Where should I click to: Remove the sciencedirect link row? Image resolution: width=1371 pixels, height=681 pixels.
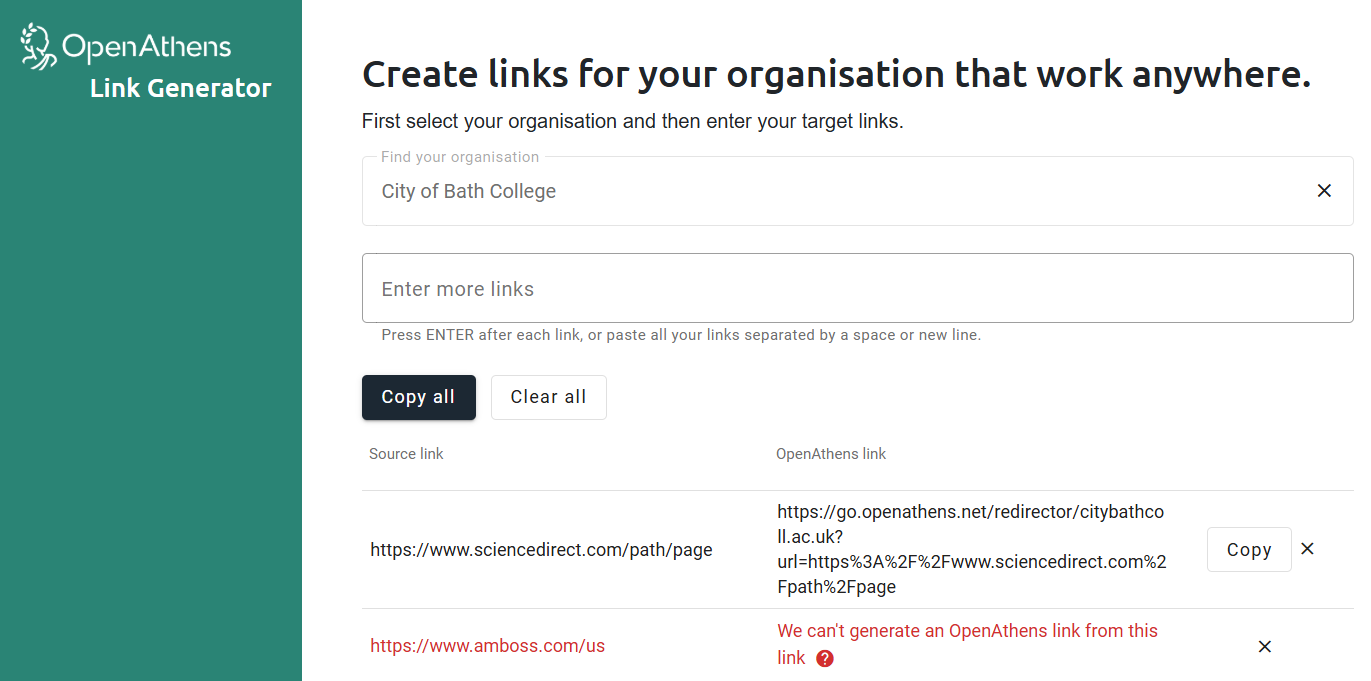click(1307, 549)
